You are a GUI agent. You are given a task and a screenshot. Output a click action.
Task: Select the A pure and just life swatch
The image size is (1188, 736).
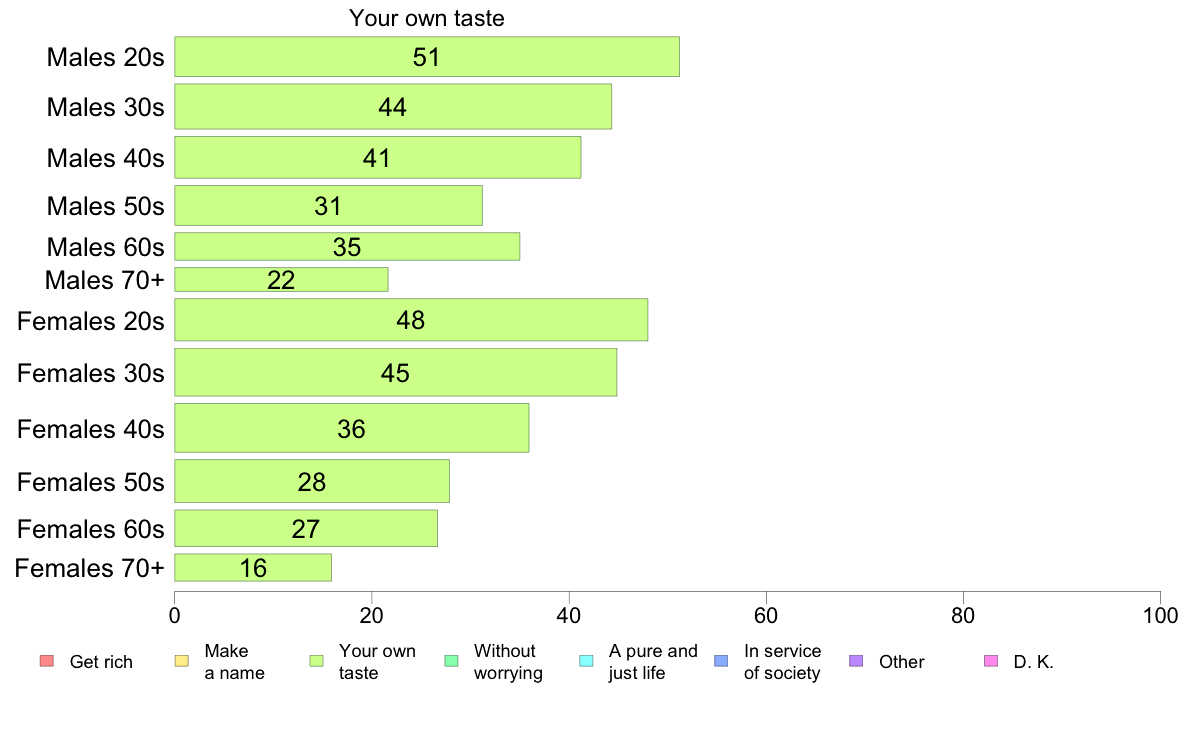click(586, 661)
